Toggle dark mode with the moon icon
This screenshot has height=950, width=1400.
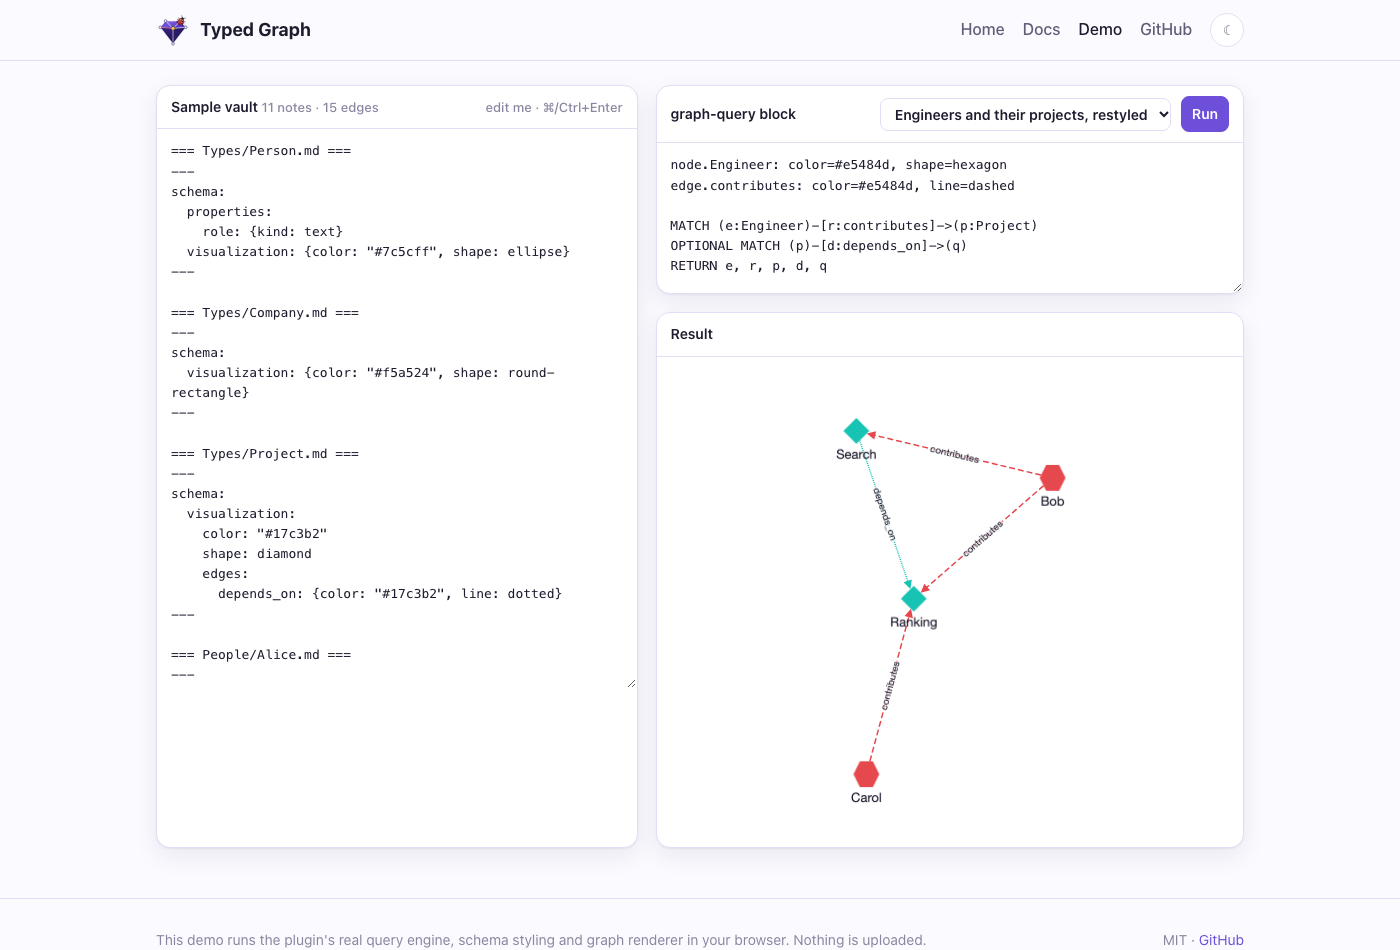[x=1227, y=30]
